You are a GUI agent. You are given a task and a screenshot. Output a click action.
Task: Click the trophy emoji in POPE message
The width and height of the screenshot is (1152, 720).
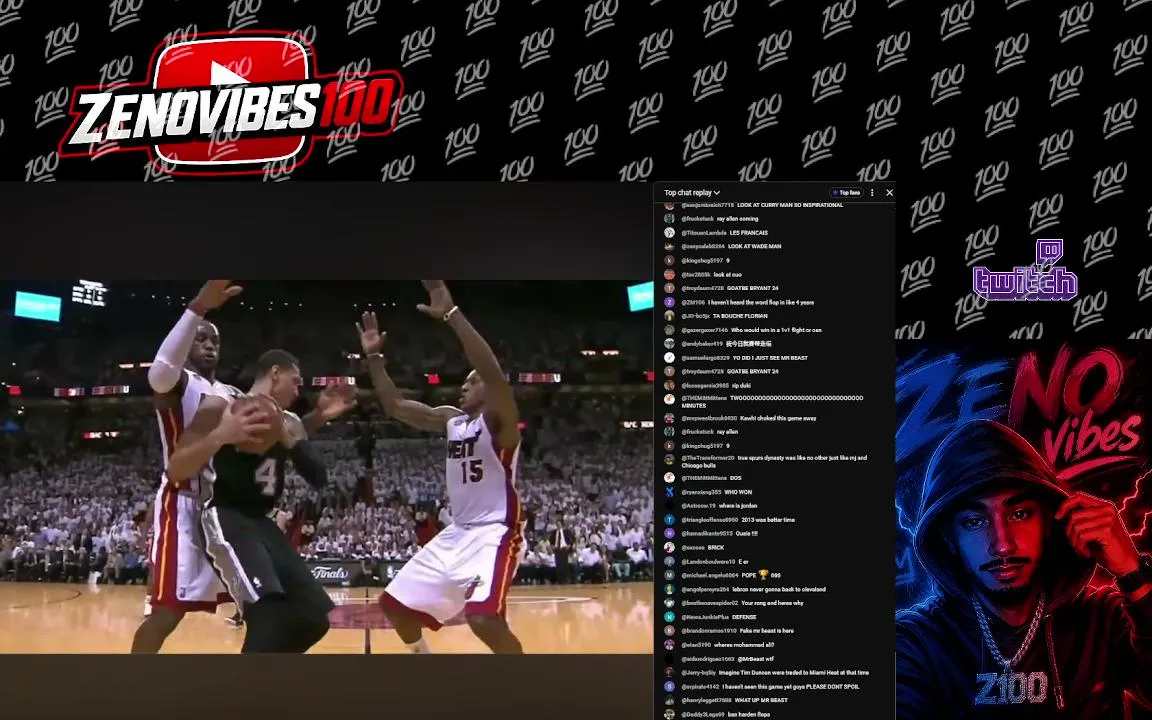763,575
